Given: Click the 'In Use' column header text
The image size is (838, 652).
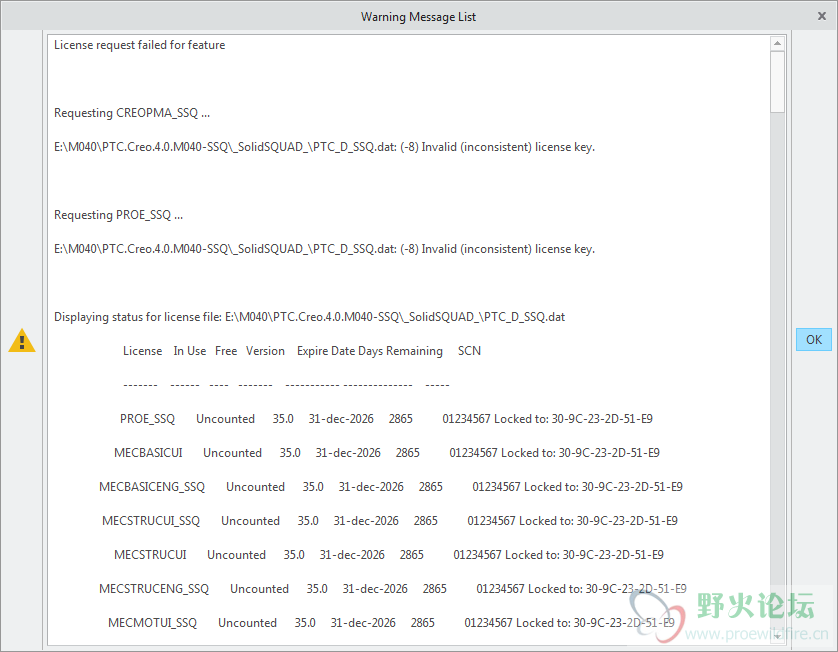Looking at the screenshot, I should [x=190, y=351].
